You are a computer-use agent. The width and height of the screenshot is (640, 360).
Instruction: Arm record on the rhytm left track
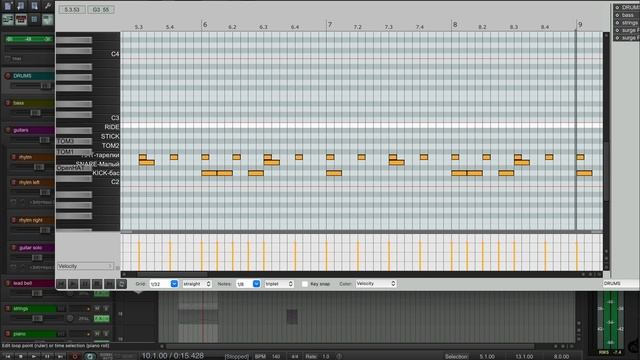[x=13, y=182]
